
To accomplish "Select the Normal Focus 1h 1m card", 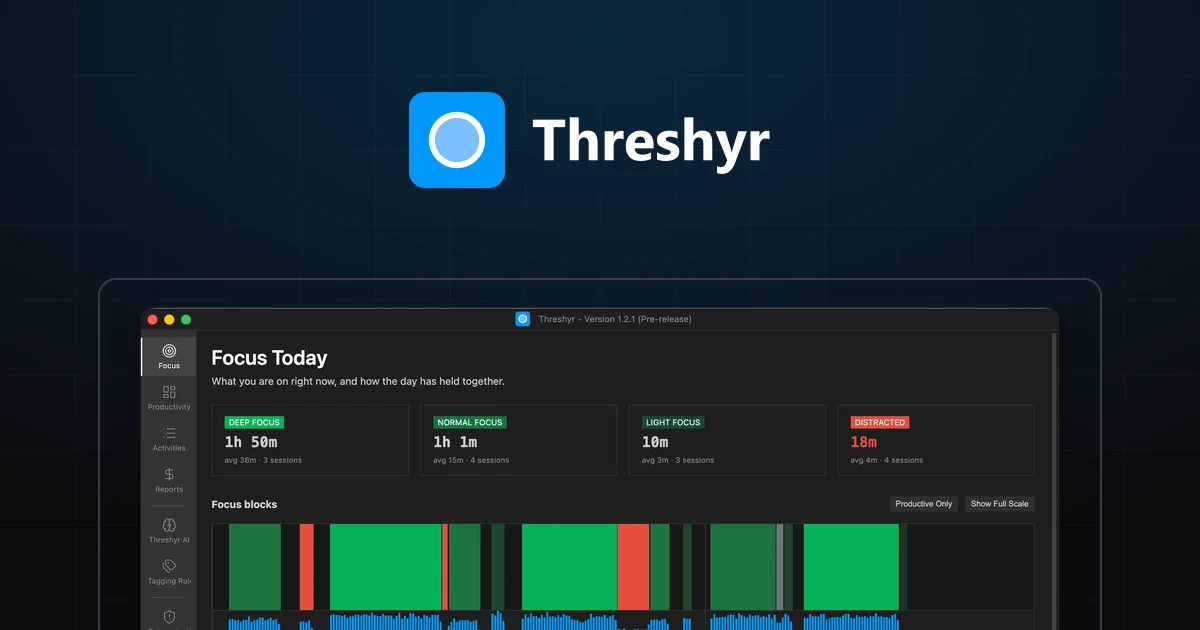I will pyautogui.click(x=518, y=440).
